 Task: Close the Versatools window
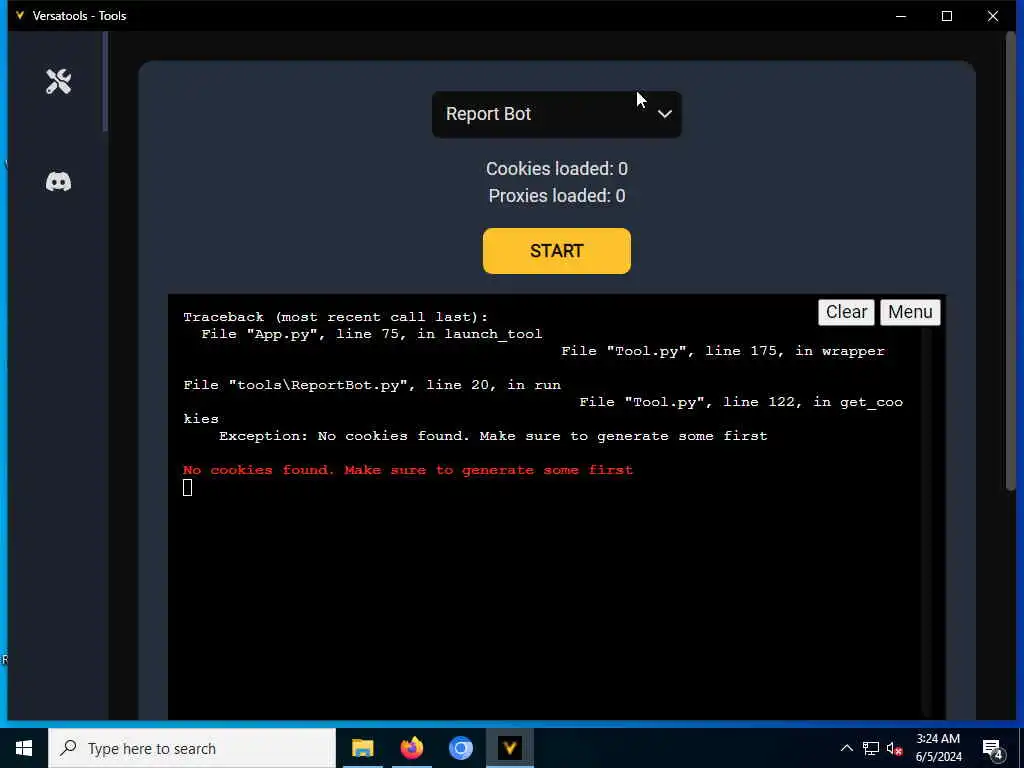click(x=993, y=16)
